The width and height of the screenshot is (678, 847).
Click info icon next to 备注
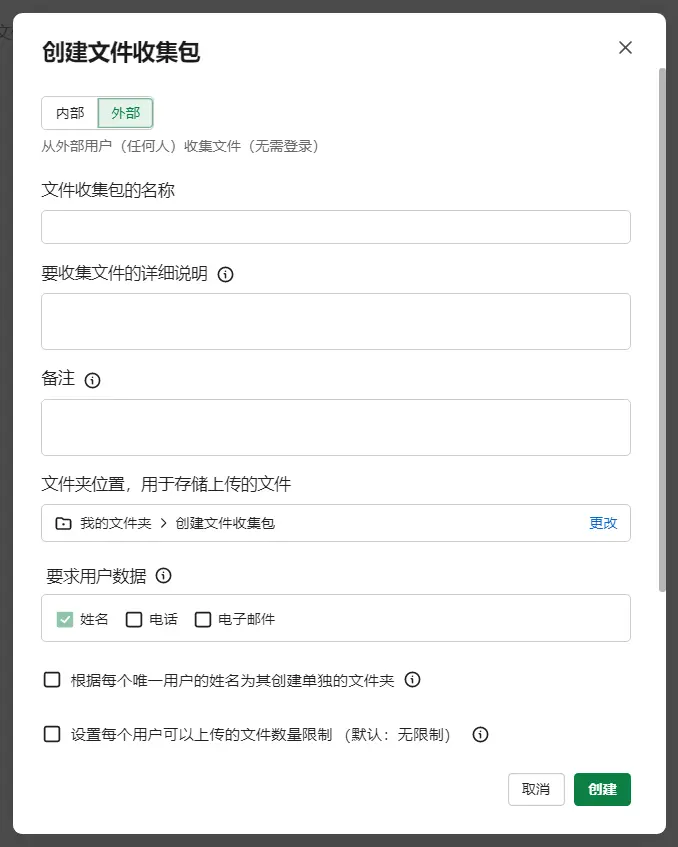[x=93, y=380]
